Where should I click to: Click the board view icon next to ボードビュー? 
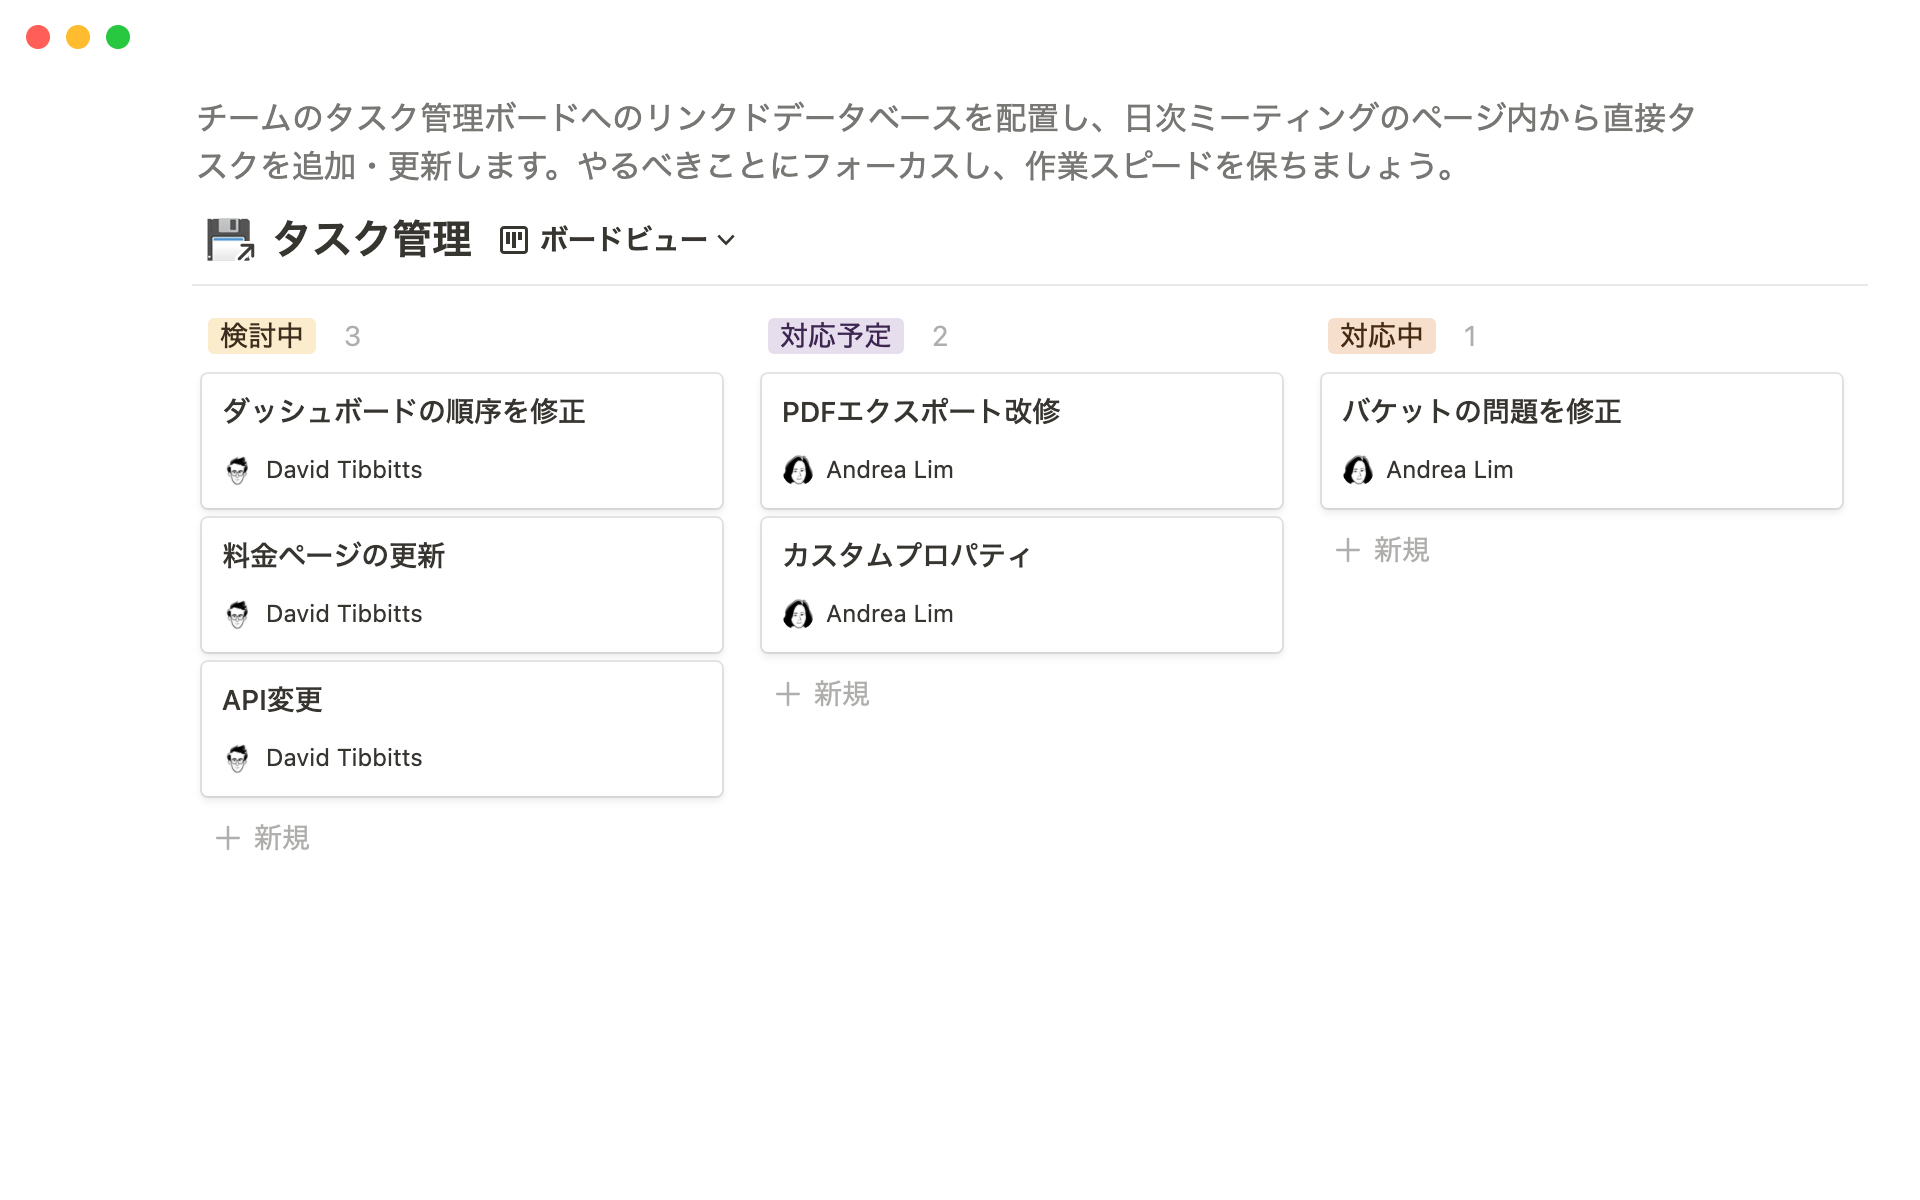513,240
